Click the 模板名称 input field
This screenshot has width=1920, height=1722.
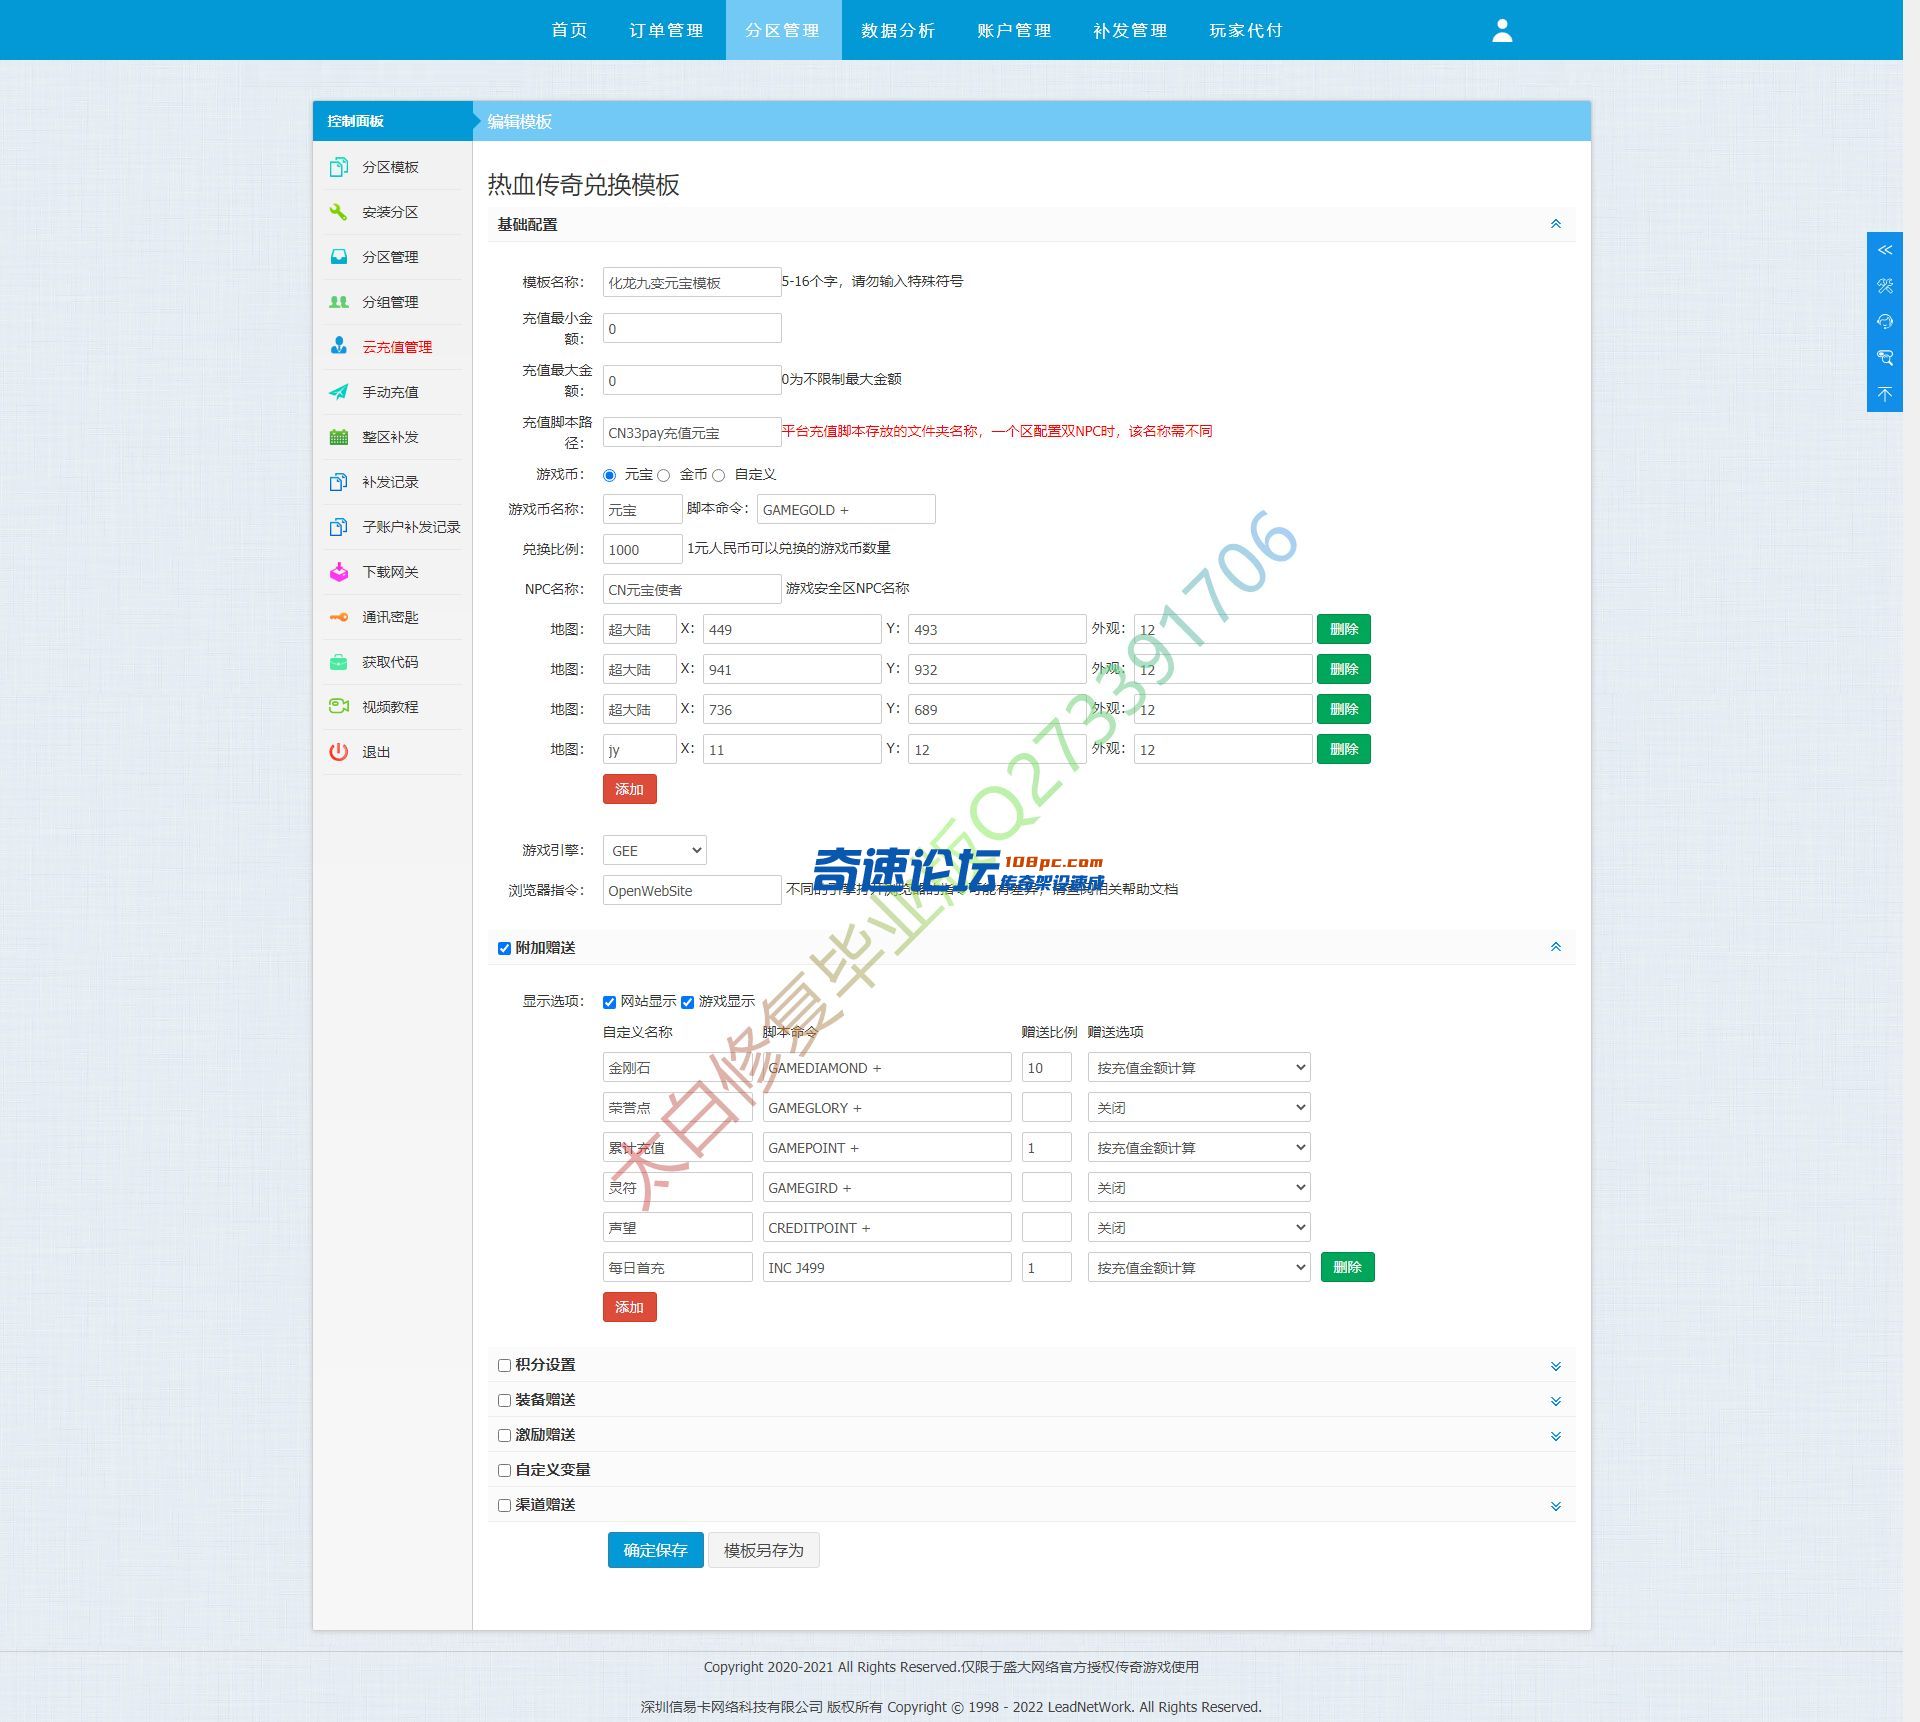coord(692,282)
